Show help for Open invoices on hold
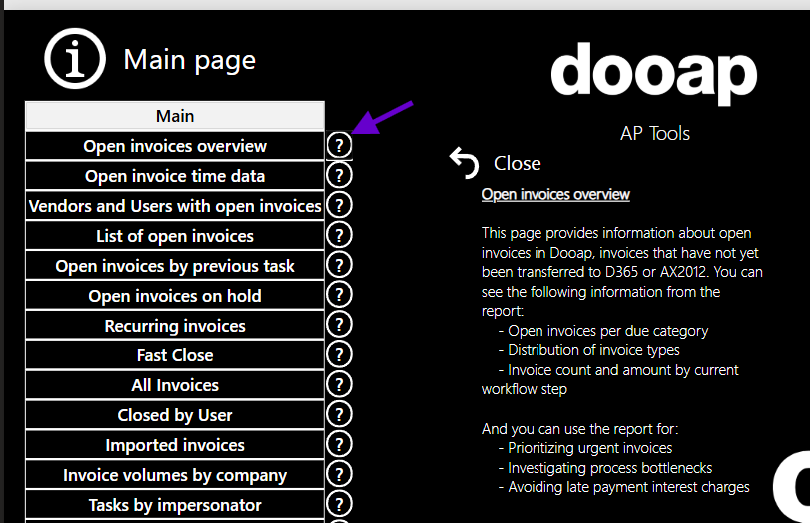810x523 pixels. coord(339,295)
